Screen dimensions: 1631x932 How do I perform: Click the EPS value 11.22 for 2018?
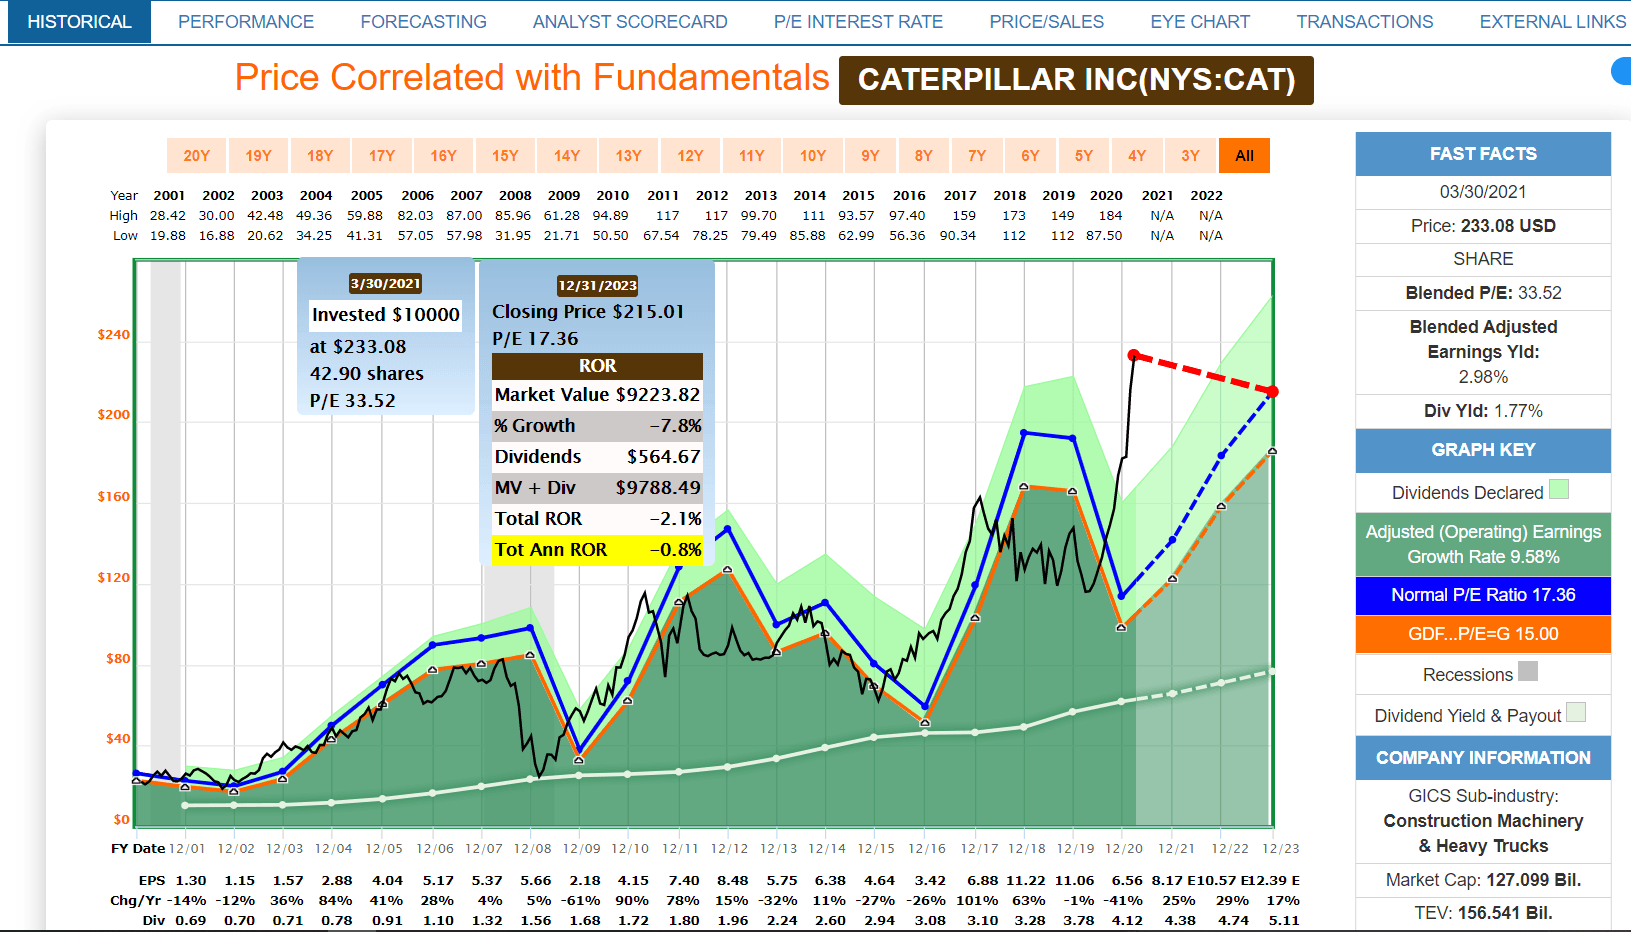click(x=1026, y=880)
